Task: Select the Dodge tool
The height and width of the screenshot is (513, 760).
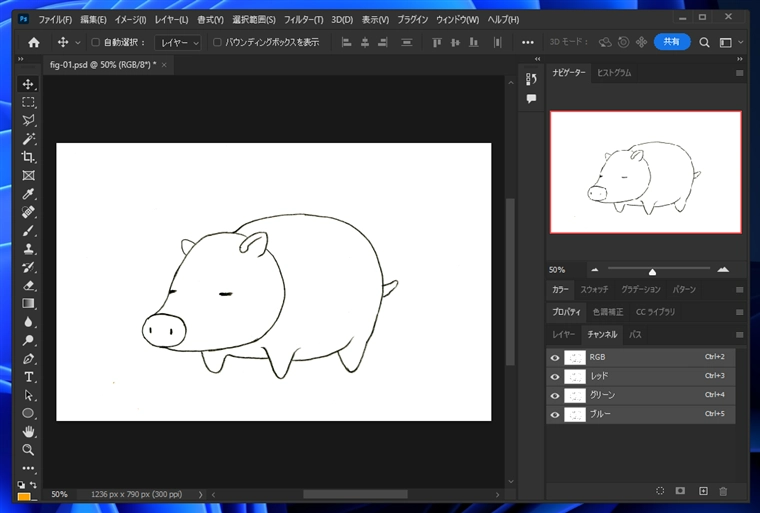Action: click(x=28, y=340)
